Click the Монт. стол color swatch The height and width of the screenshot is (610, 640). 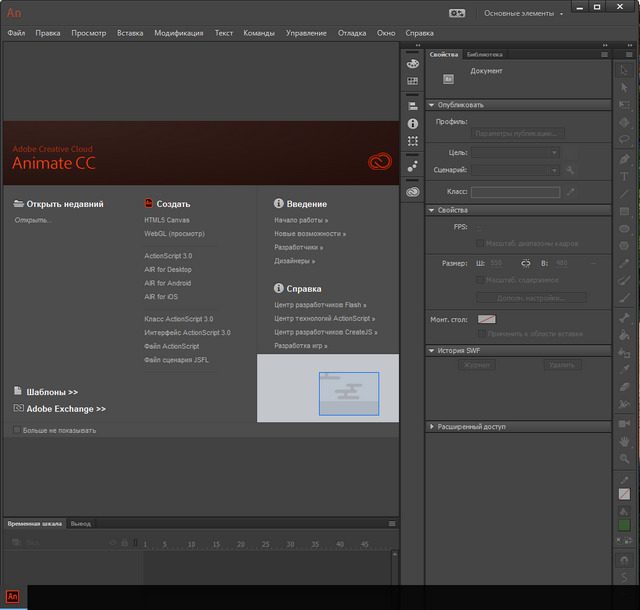487,319
